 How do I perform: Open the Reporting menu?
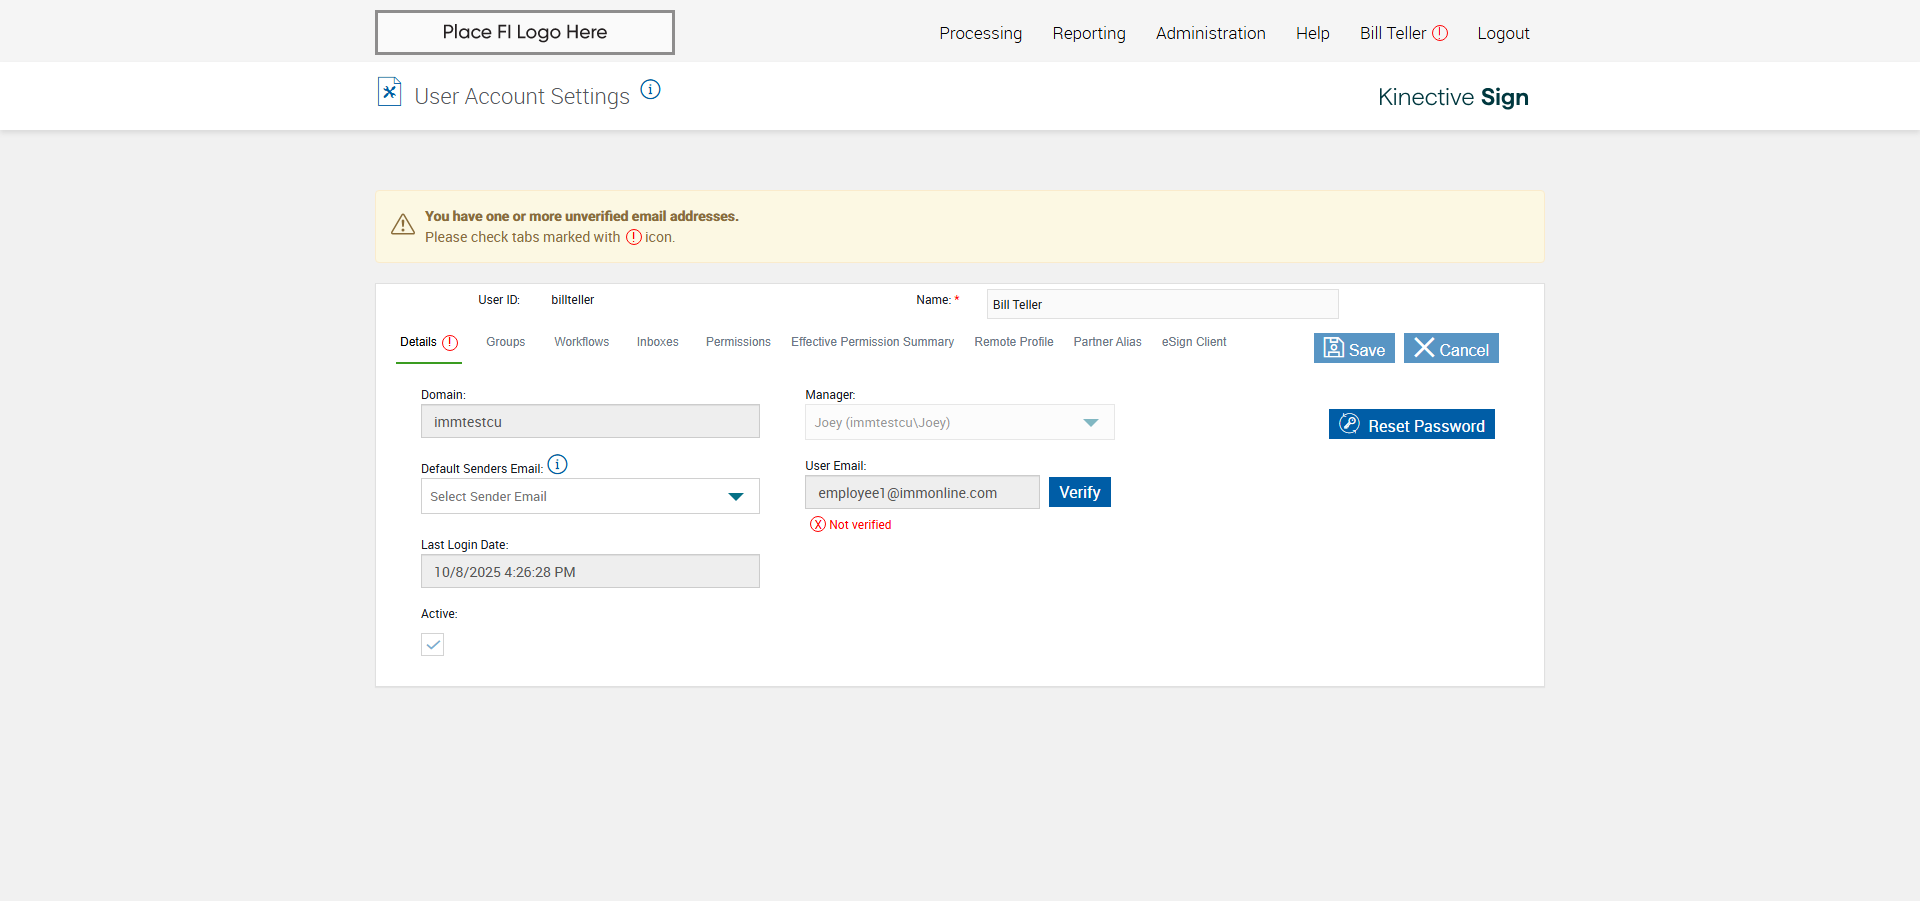(x=1088, y=33)
